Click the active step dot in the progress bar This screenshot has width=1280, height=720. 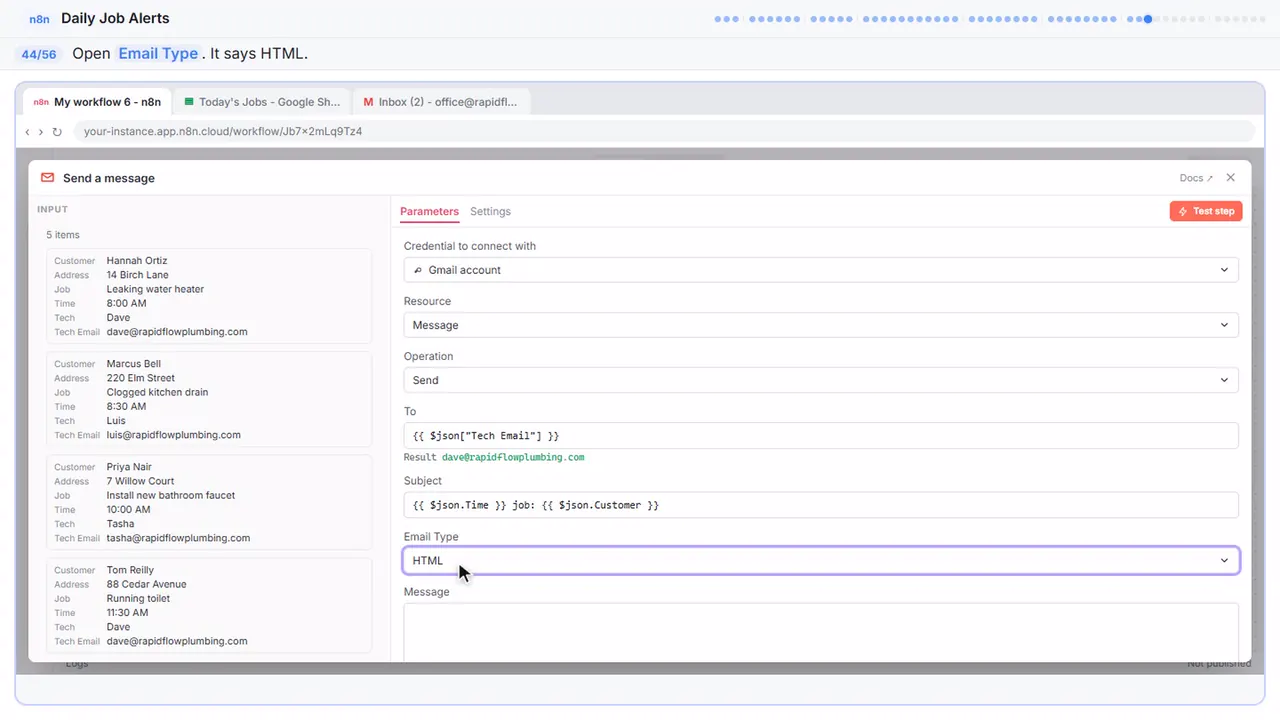point(1148,19)
